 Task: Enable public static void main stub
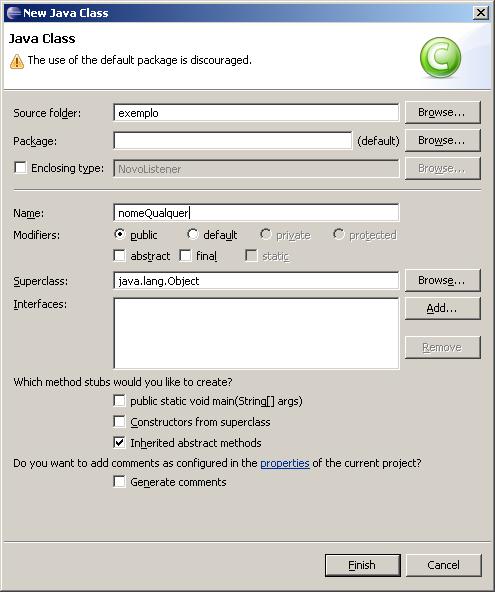coord(119,401)
